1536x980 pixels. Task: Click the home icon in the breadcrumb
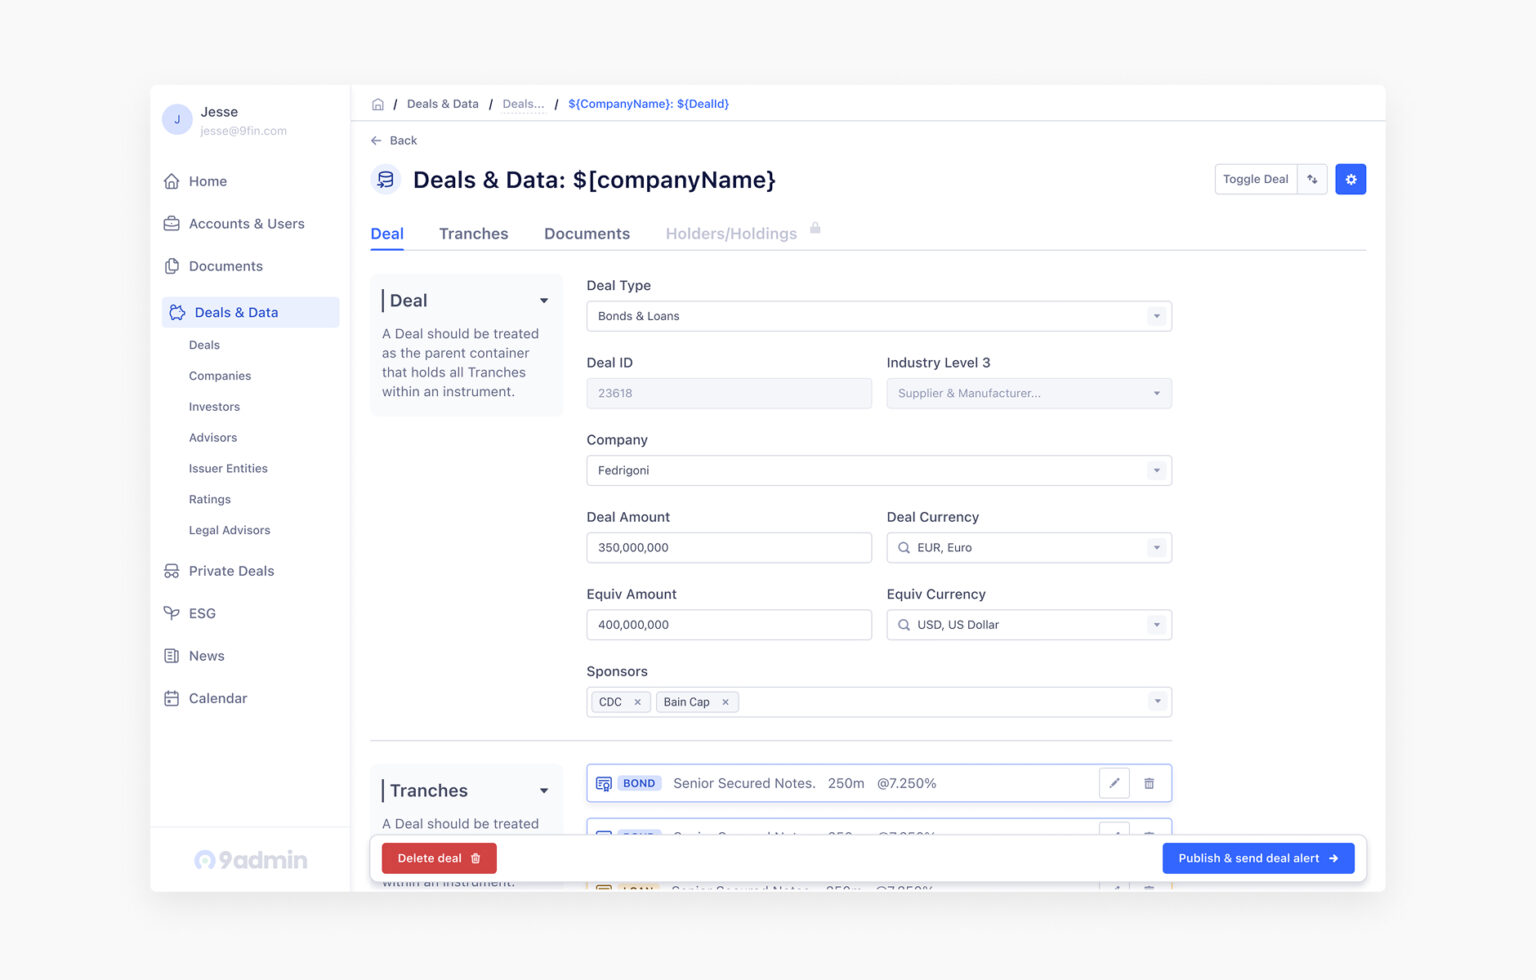378,104
